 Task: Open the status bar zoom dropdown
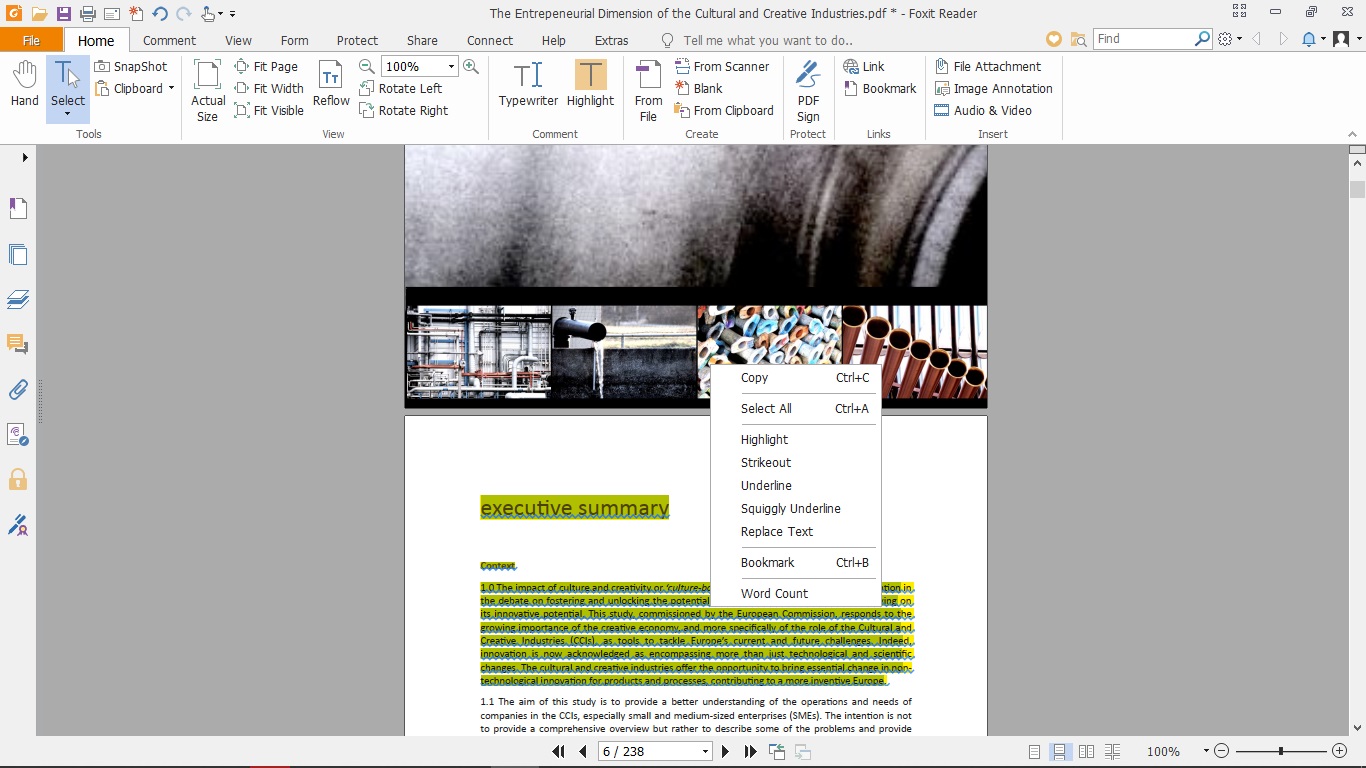pyautogui.click(x=1206, y=751)
